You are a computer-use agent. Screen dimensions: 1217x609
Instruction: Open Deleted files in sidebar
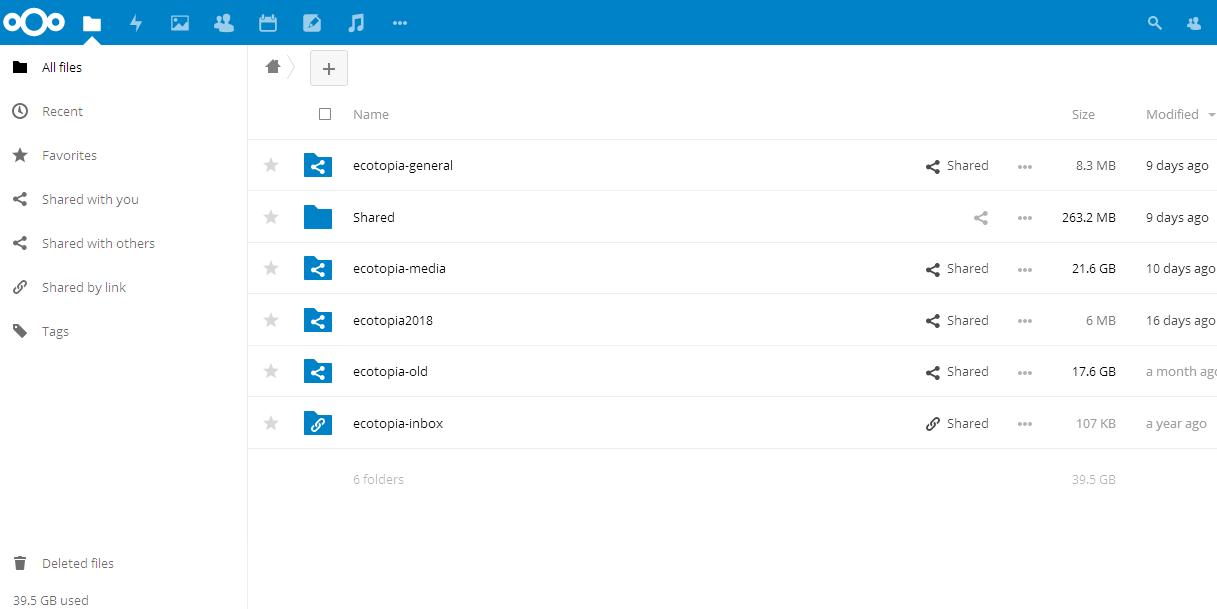click(77, 563)
